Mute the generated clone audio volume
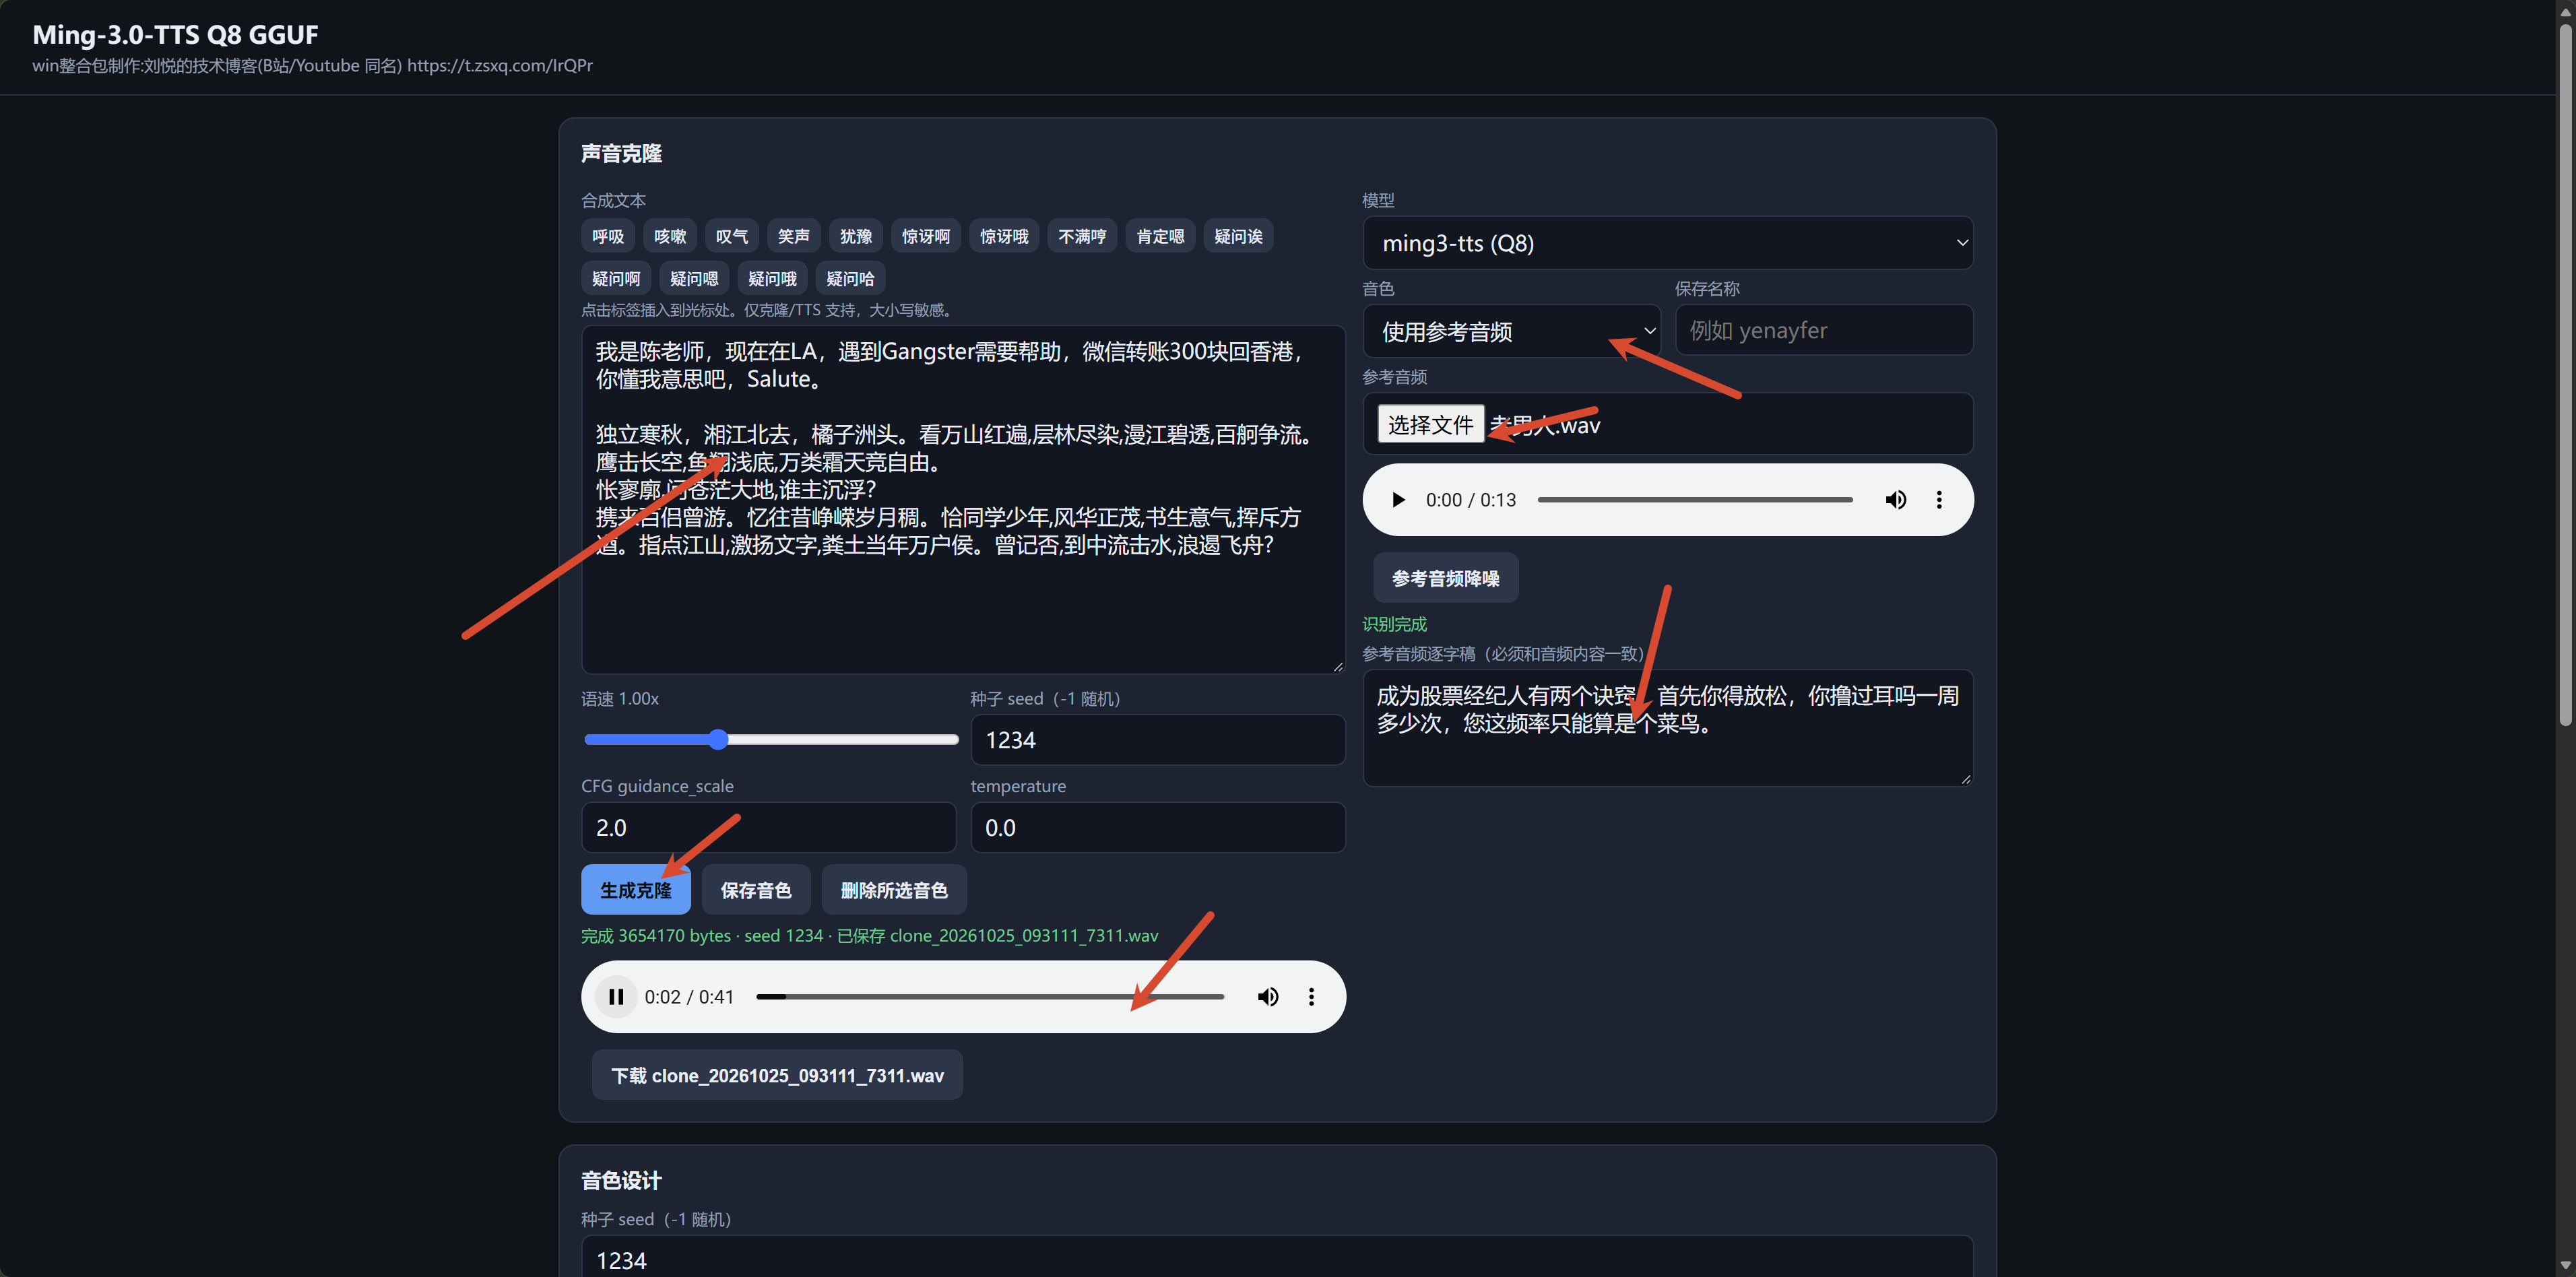 click(x=1267, y=997)
